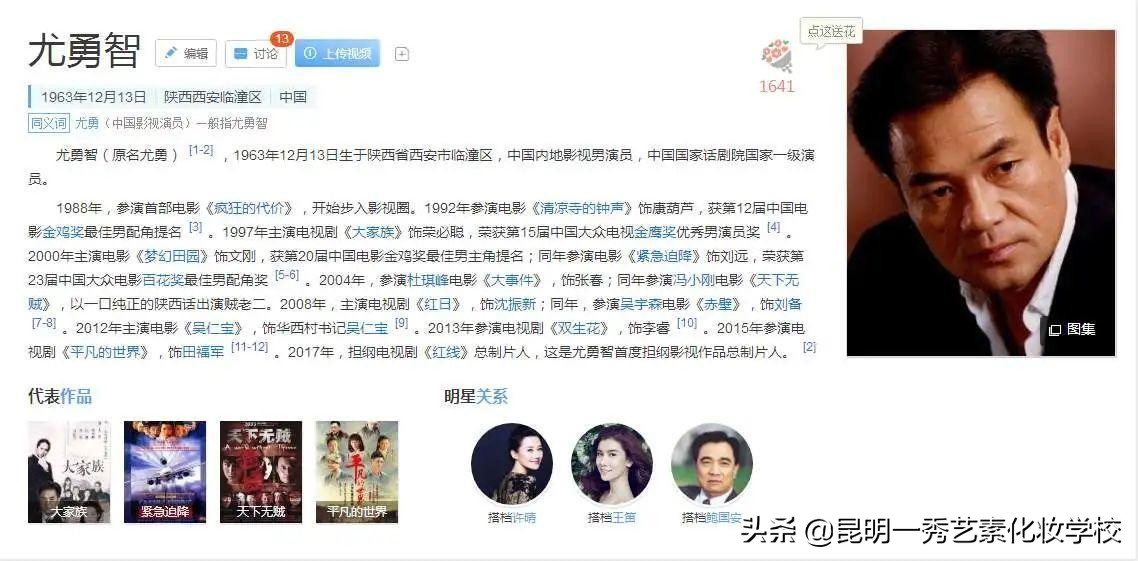The width and height of the screenshot is (1138, 561).
Task: Open reference footnote [11-12]
Action: click(250, 347)
